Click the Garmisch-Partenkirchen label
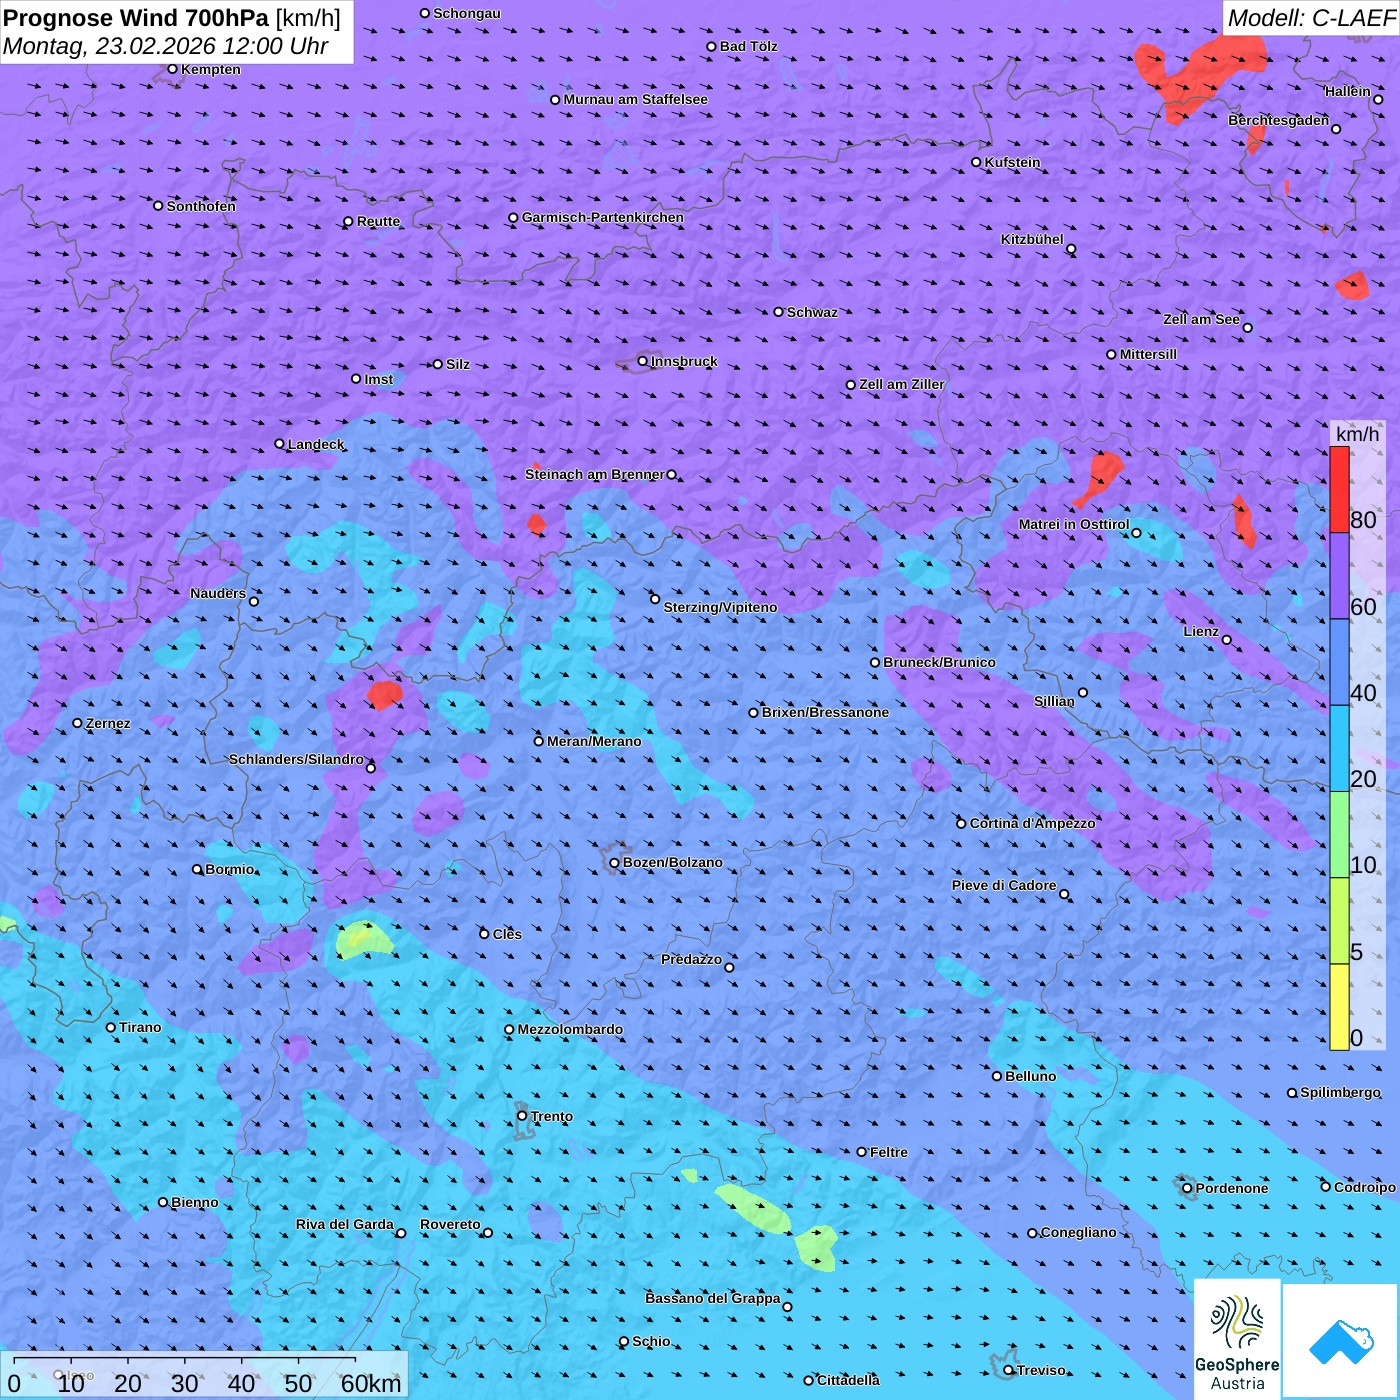This screenshot has width=1400, height=1400. (603, 217)
